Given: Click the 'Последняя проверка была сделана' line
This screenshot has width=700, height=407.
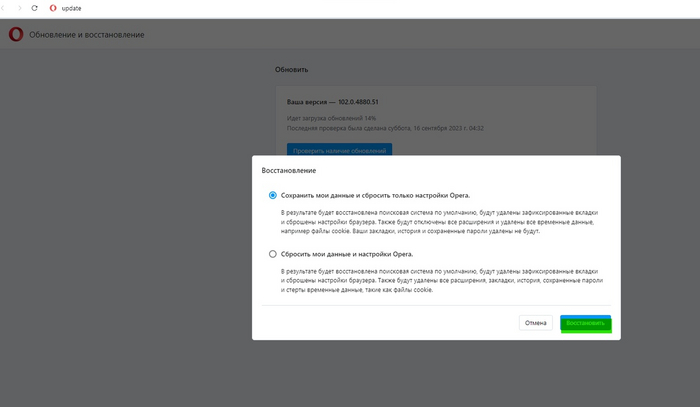Looking at the screenshot, I should pos(385,128).
